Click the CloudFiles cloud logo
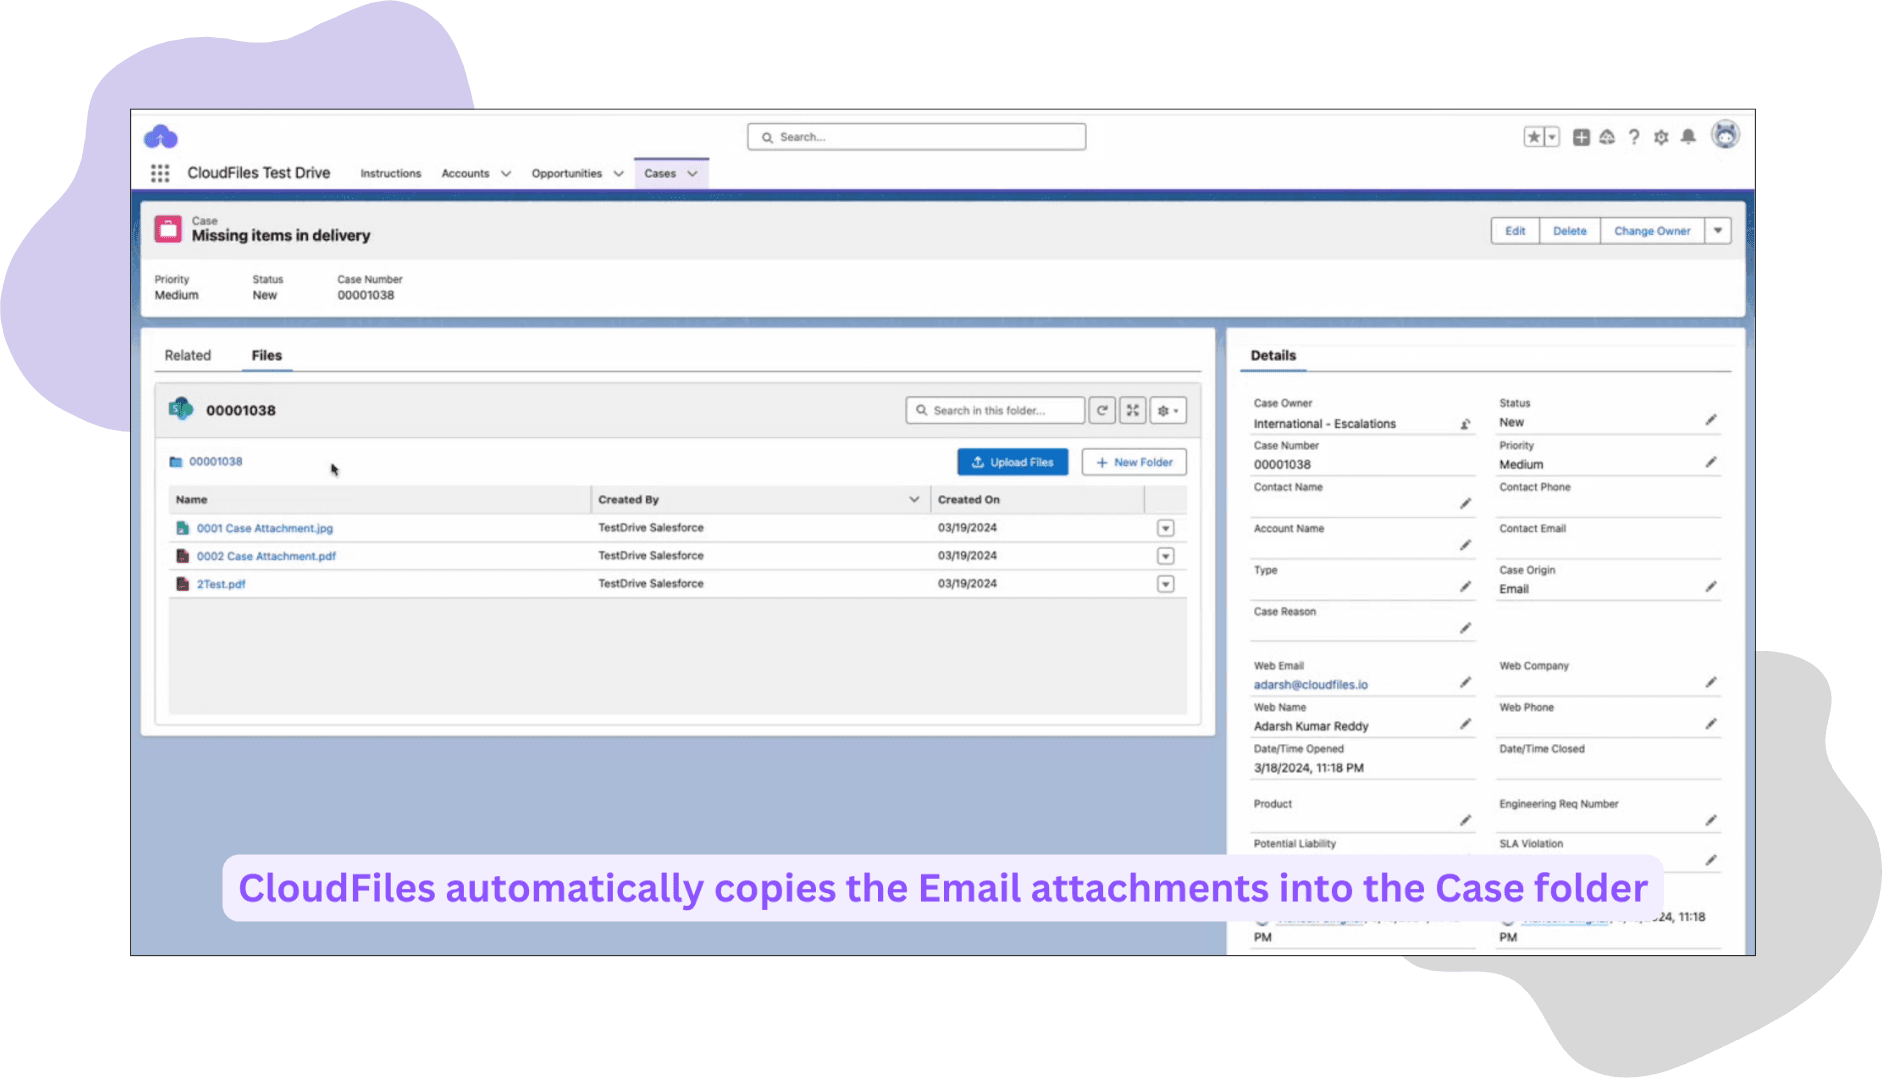 click(161, 137)
